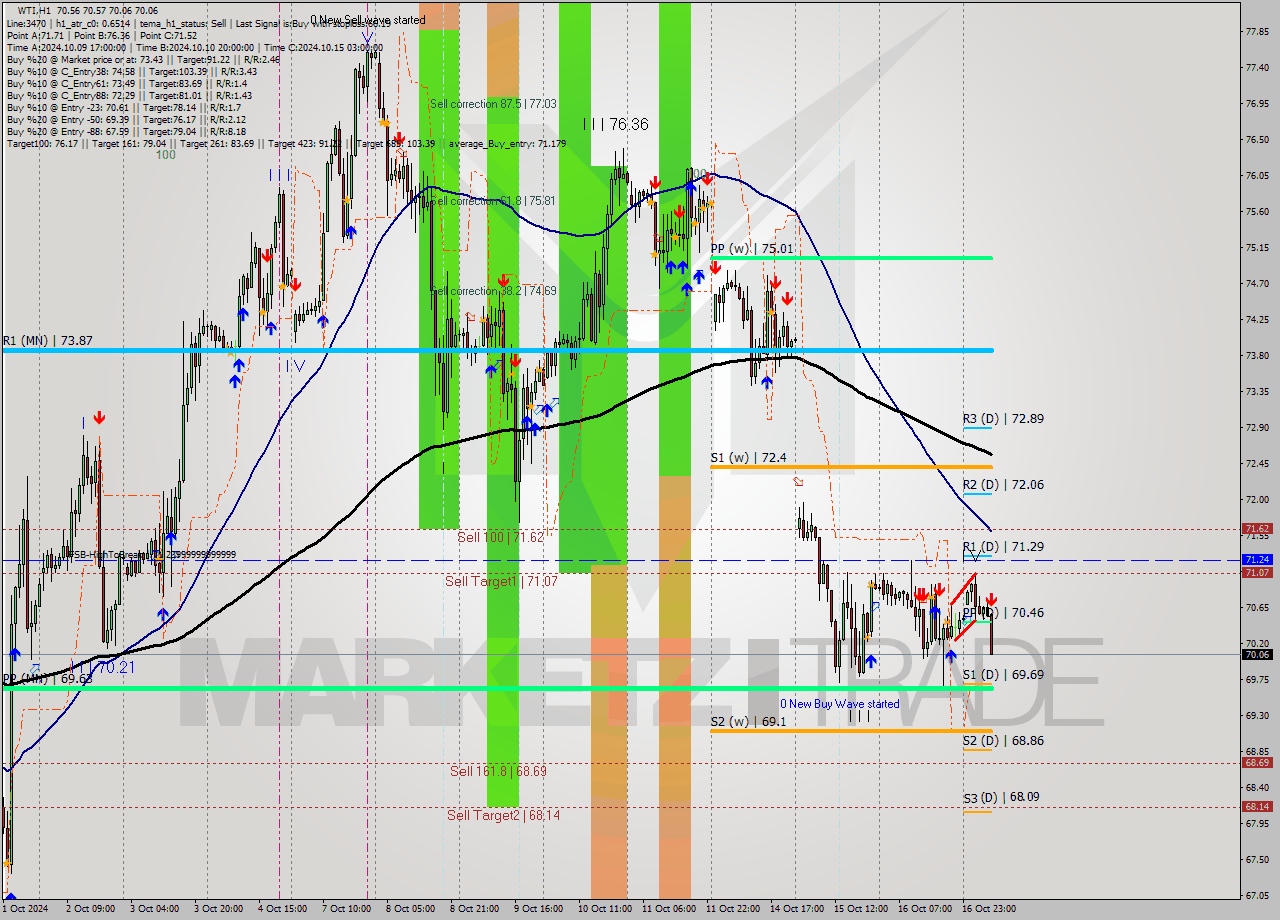Select the '9 Oct 16:00' time axis label
Screen dimensions: 1280x920
click(x=539, y=909)
